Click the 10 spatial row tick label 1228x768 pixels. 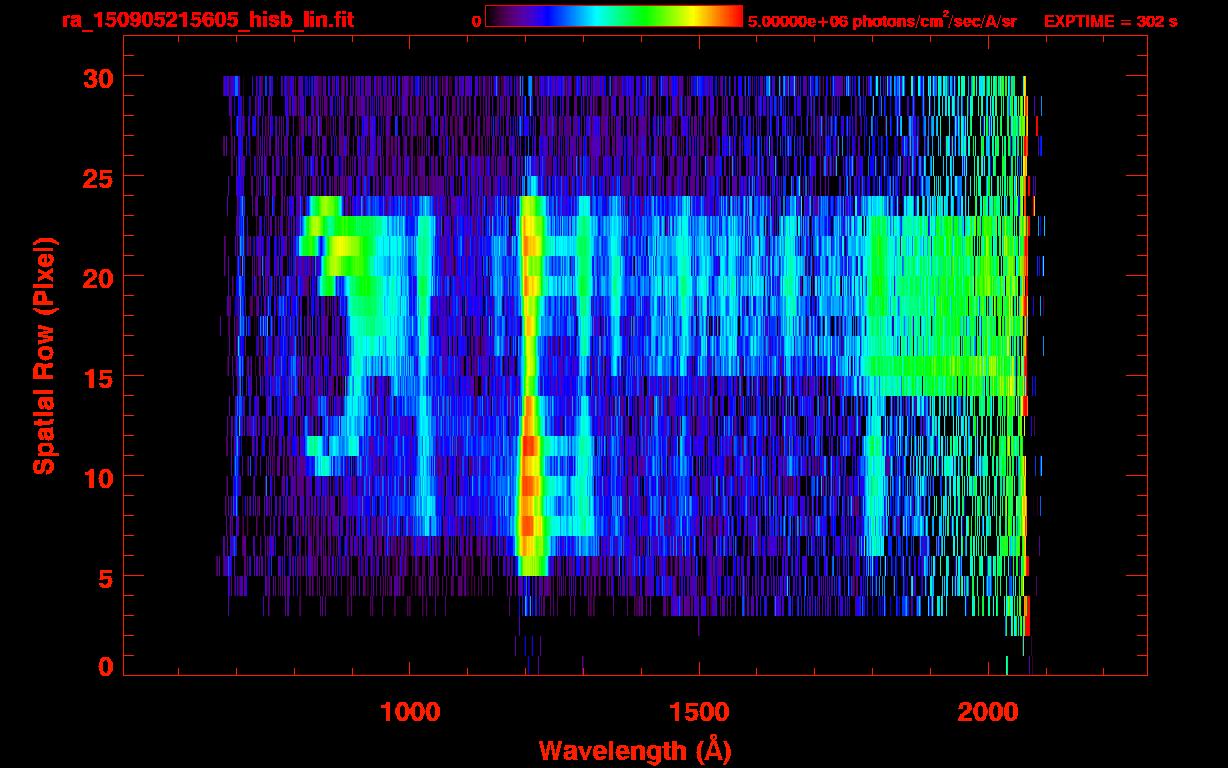pos(99,477)
